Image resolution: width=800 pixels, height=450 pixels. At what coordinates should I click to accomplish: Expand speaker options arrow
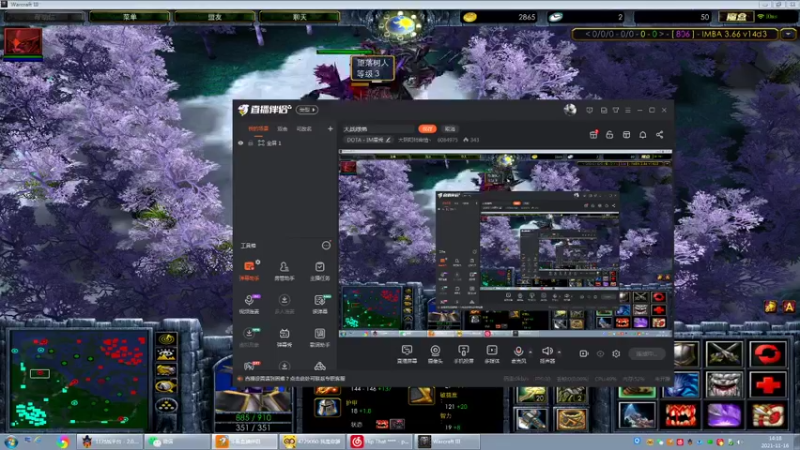pos(559,352)
